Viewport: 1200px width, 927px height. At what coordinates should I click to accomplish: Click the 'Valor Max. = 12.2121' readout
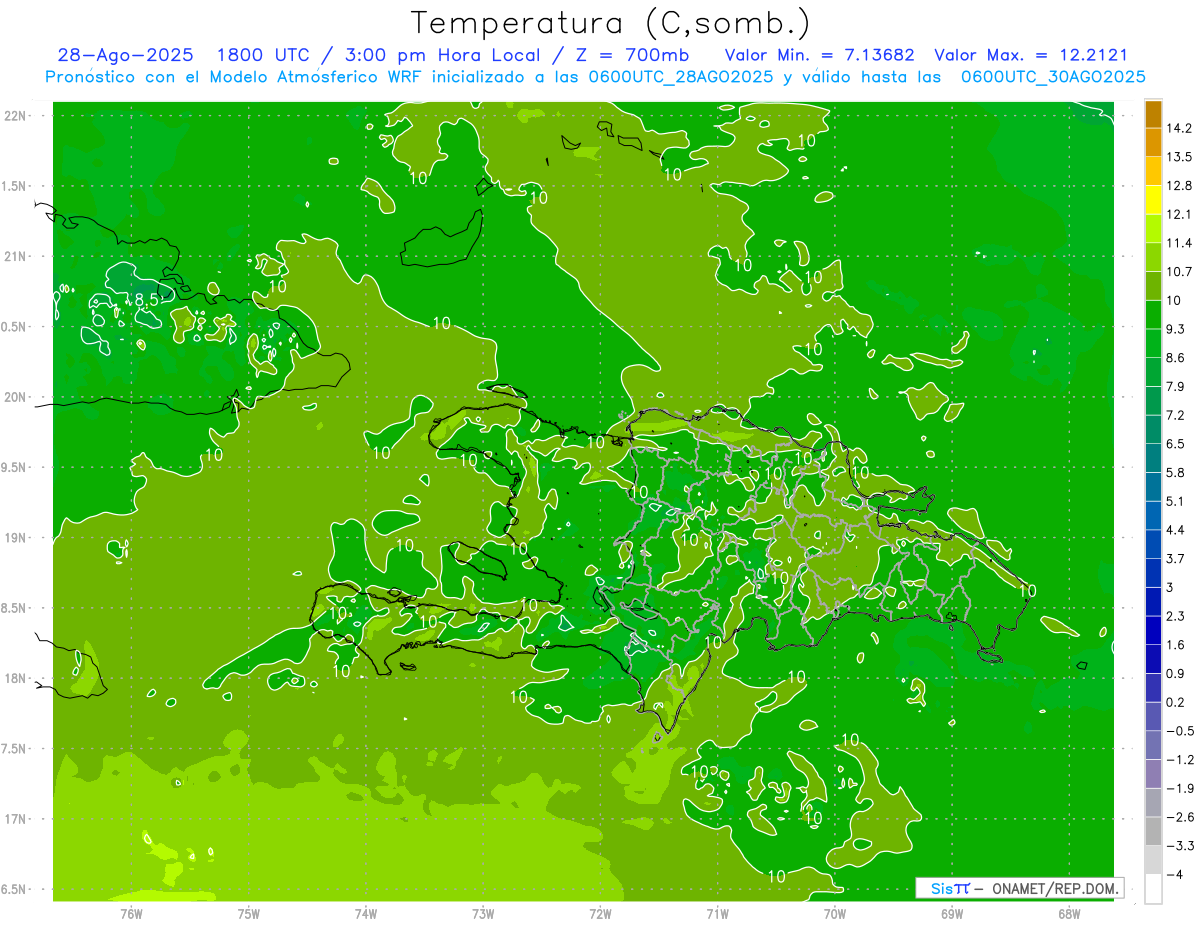click(1031, 55)
